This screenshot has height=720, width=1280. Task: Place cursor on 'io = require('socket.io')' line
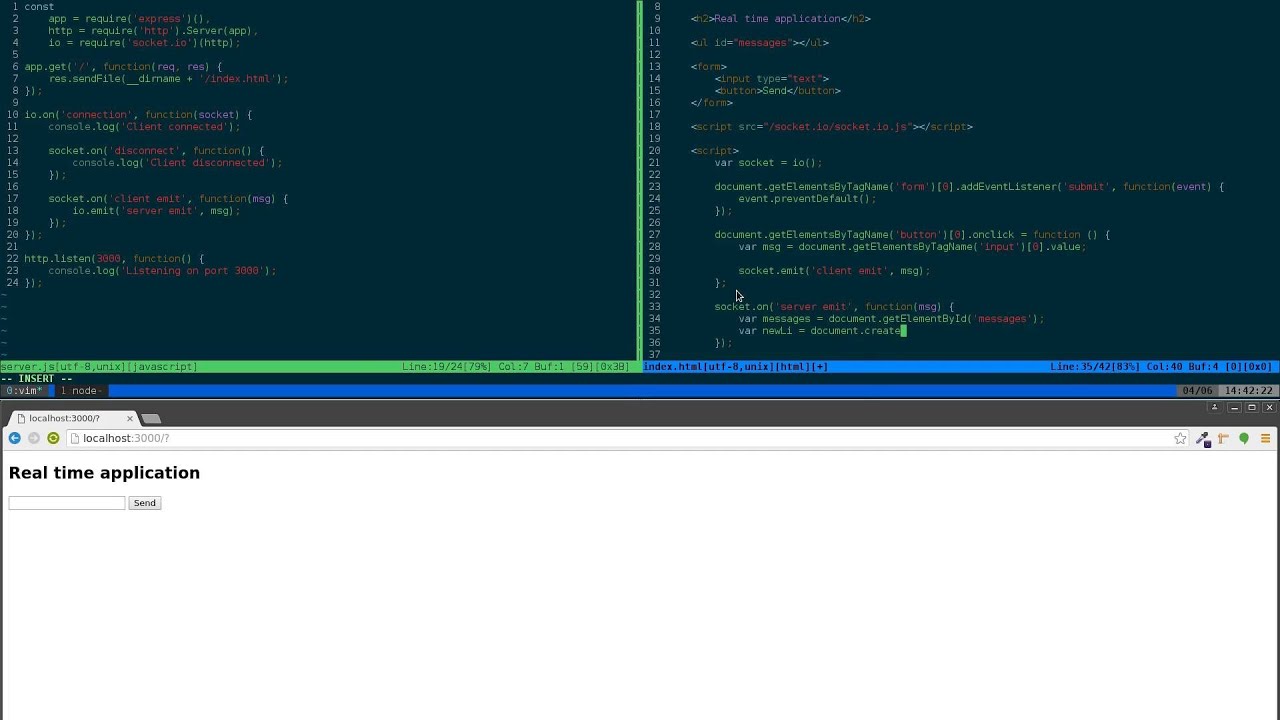(x=144, y=42)
